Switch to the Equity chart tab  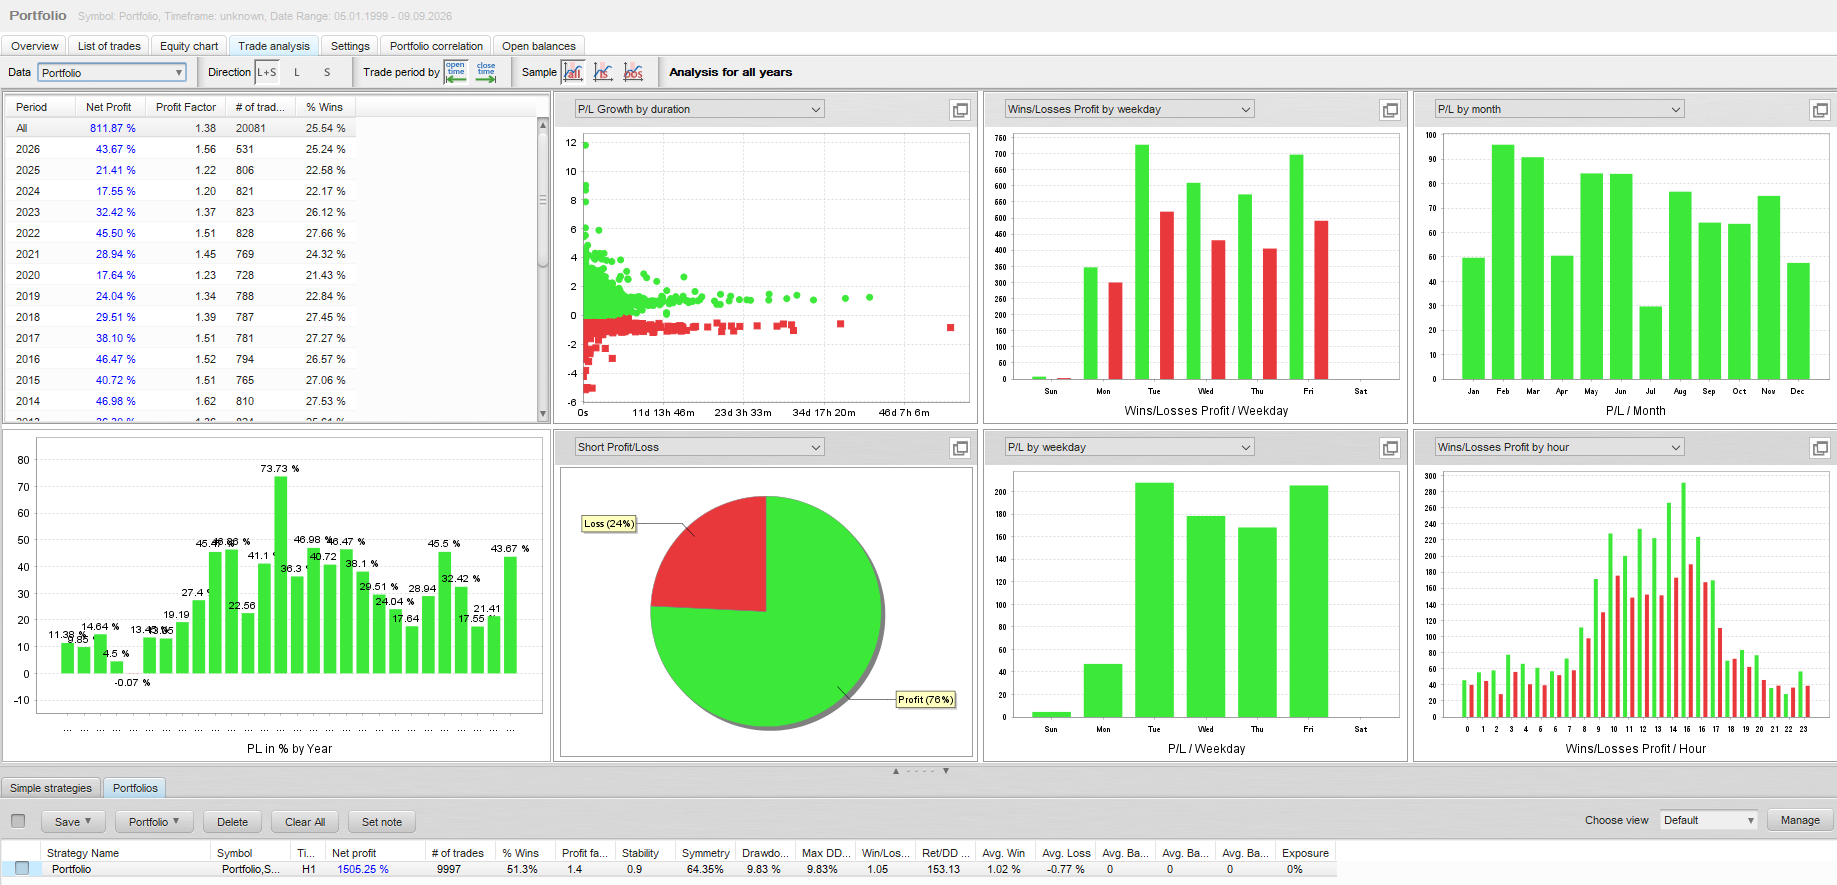pos(189,46)
